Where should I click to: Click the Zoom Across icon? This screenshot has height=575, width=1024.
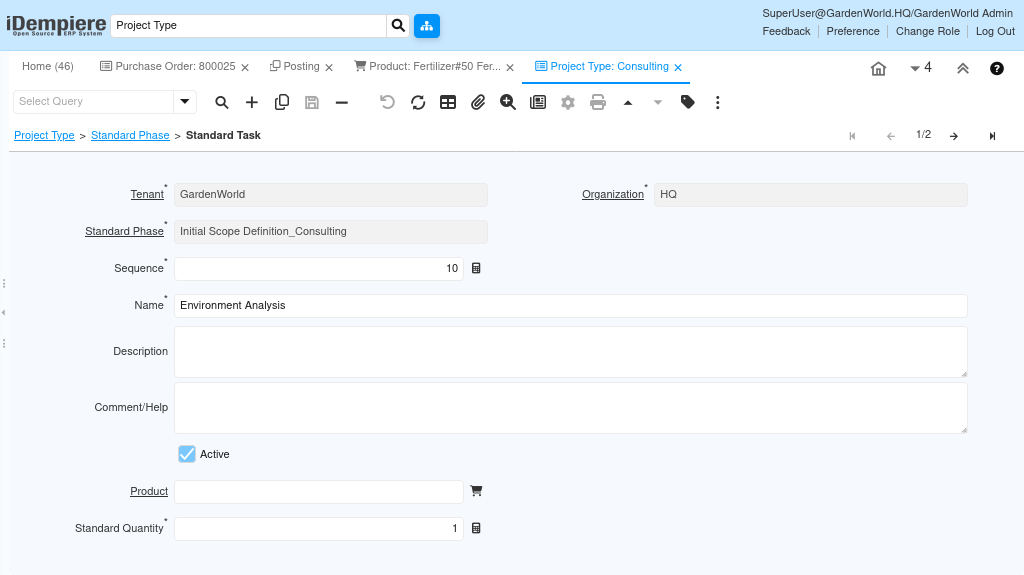click(508, 102)
